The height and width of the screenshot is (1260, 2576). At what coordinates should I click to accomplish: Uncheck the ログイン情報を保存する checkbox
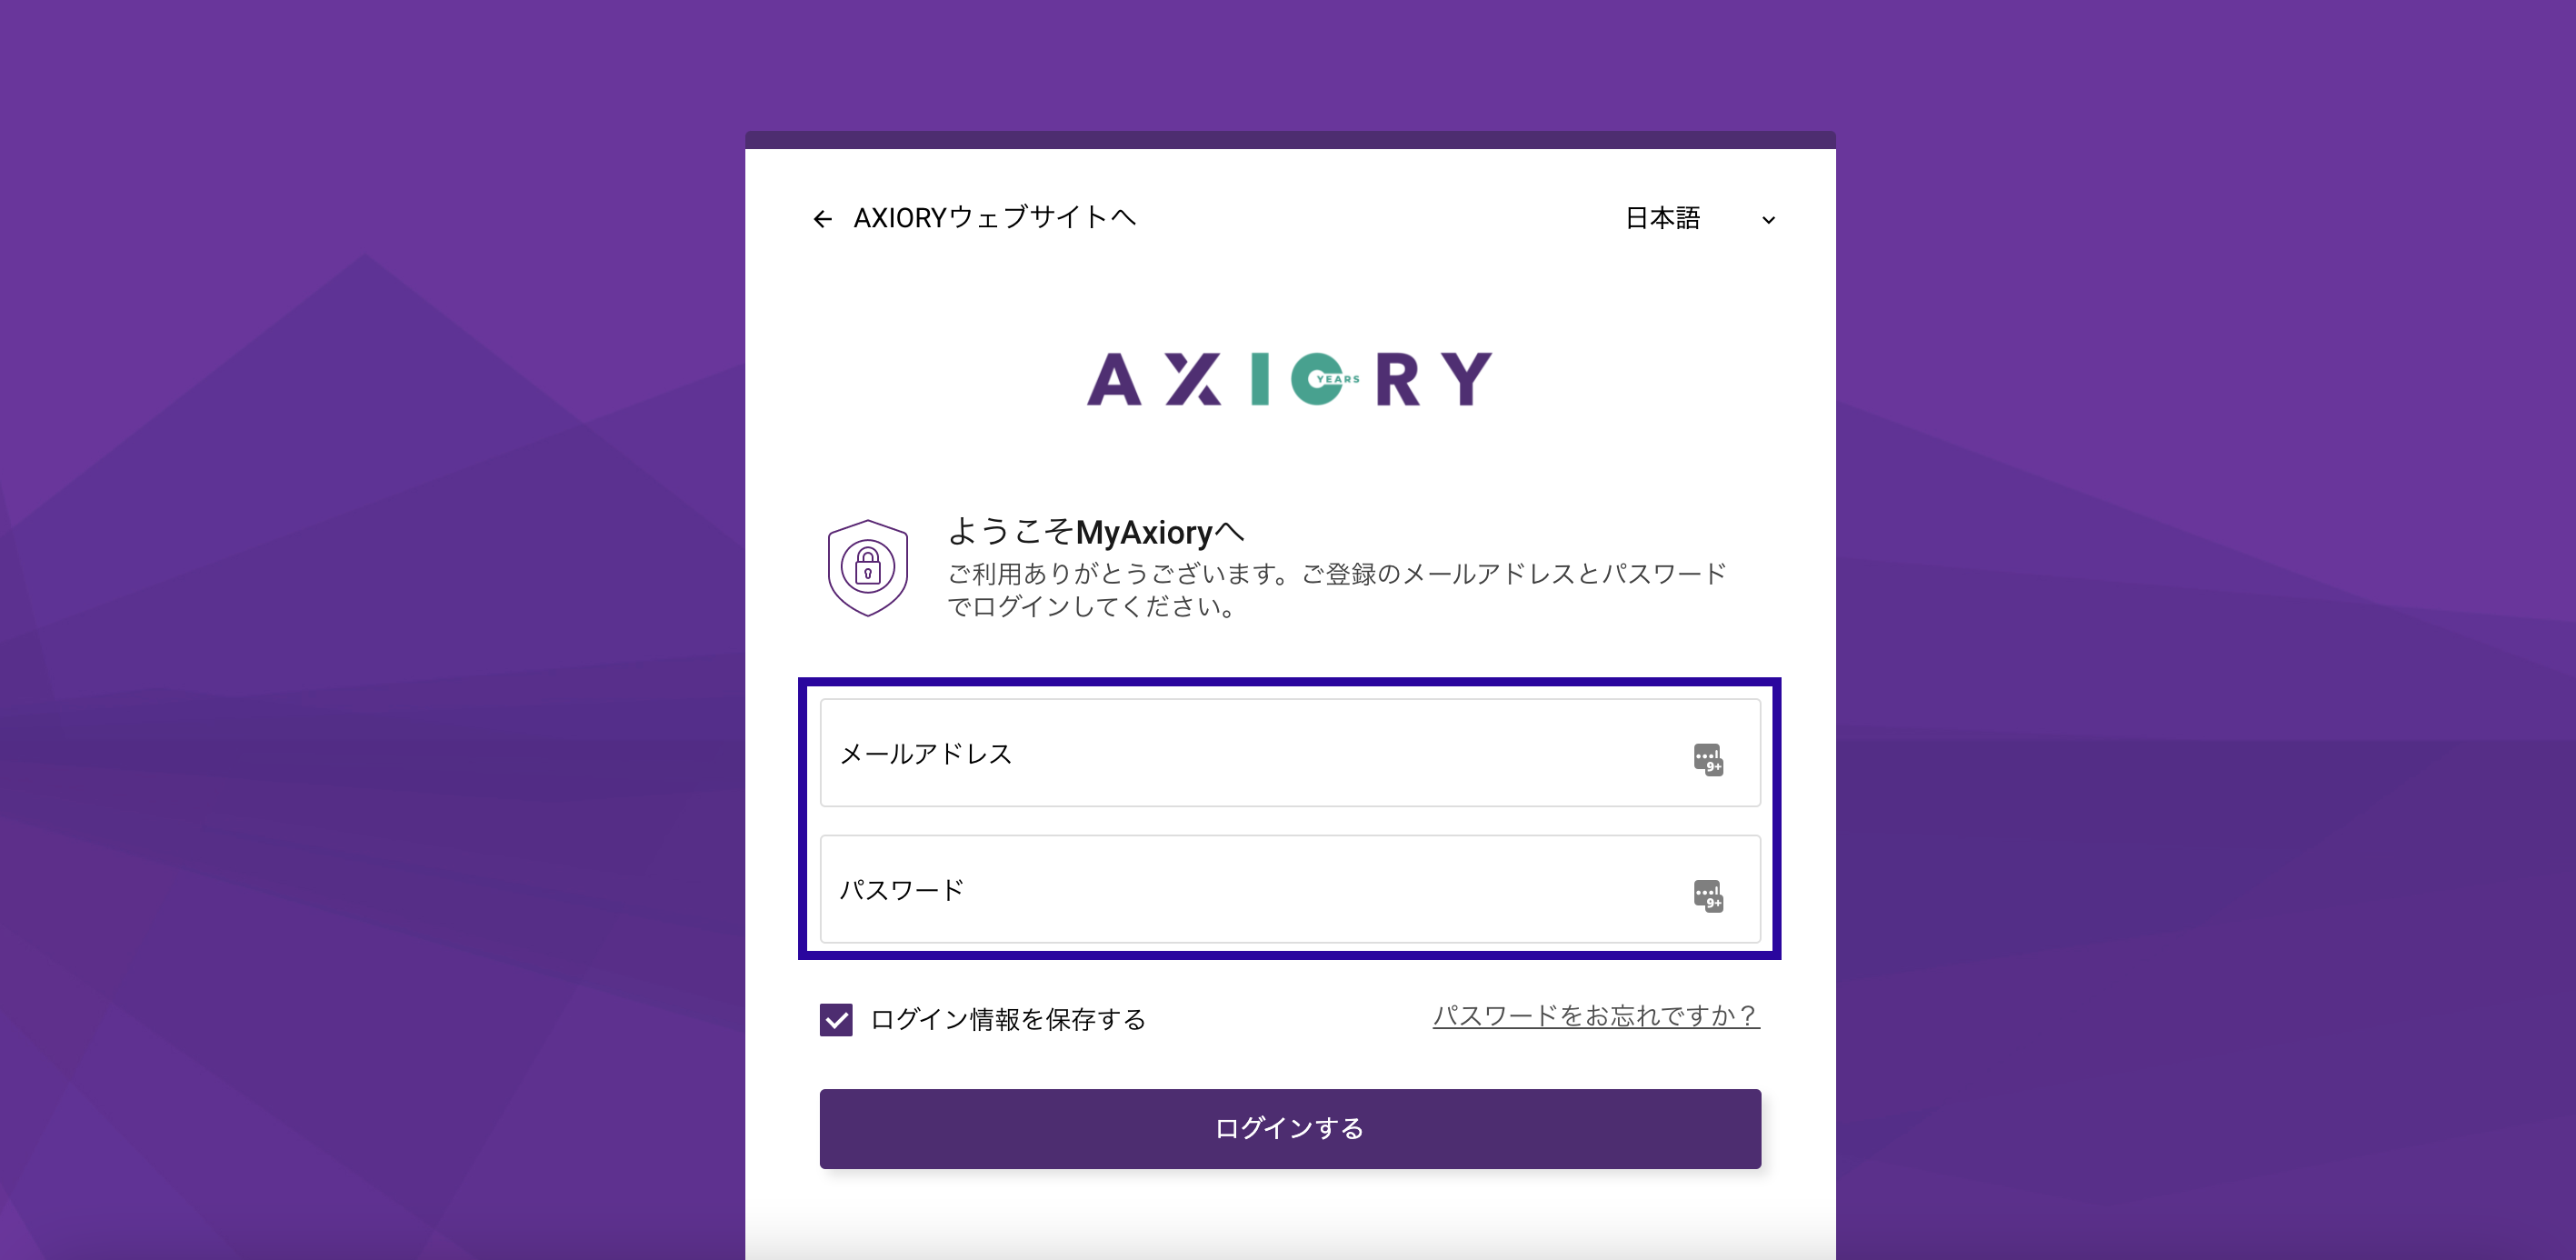pyautogui.click(x=836, y=1020)
